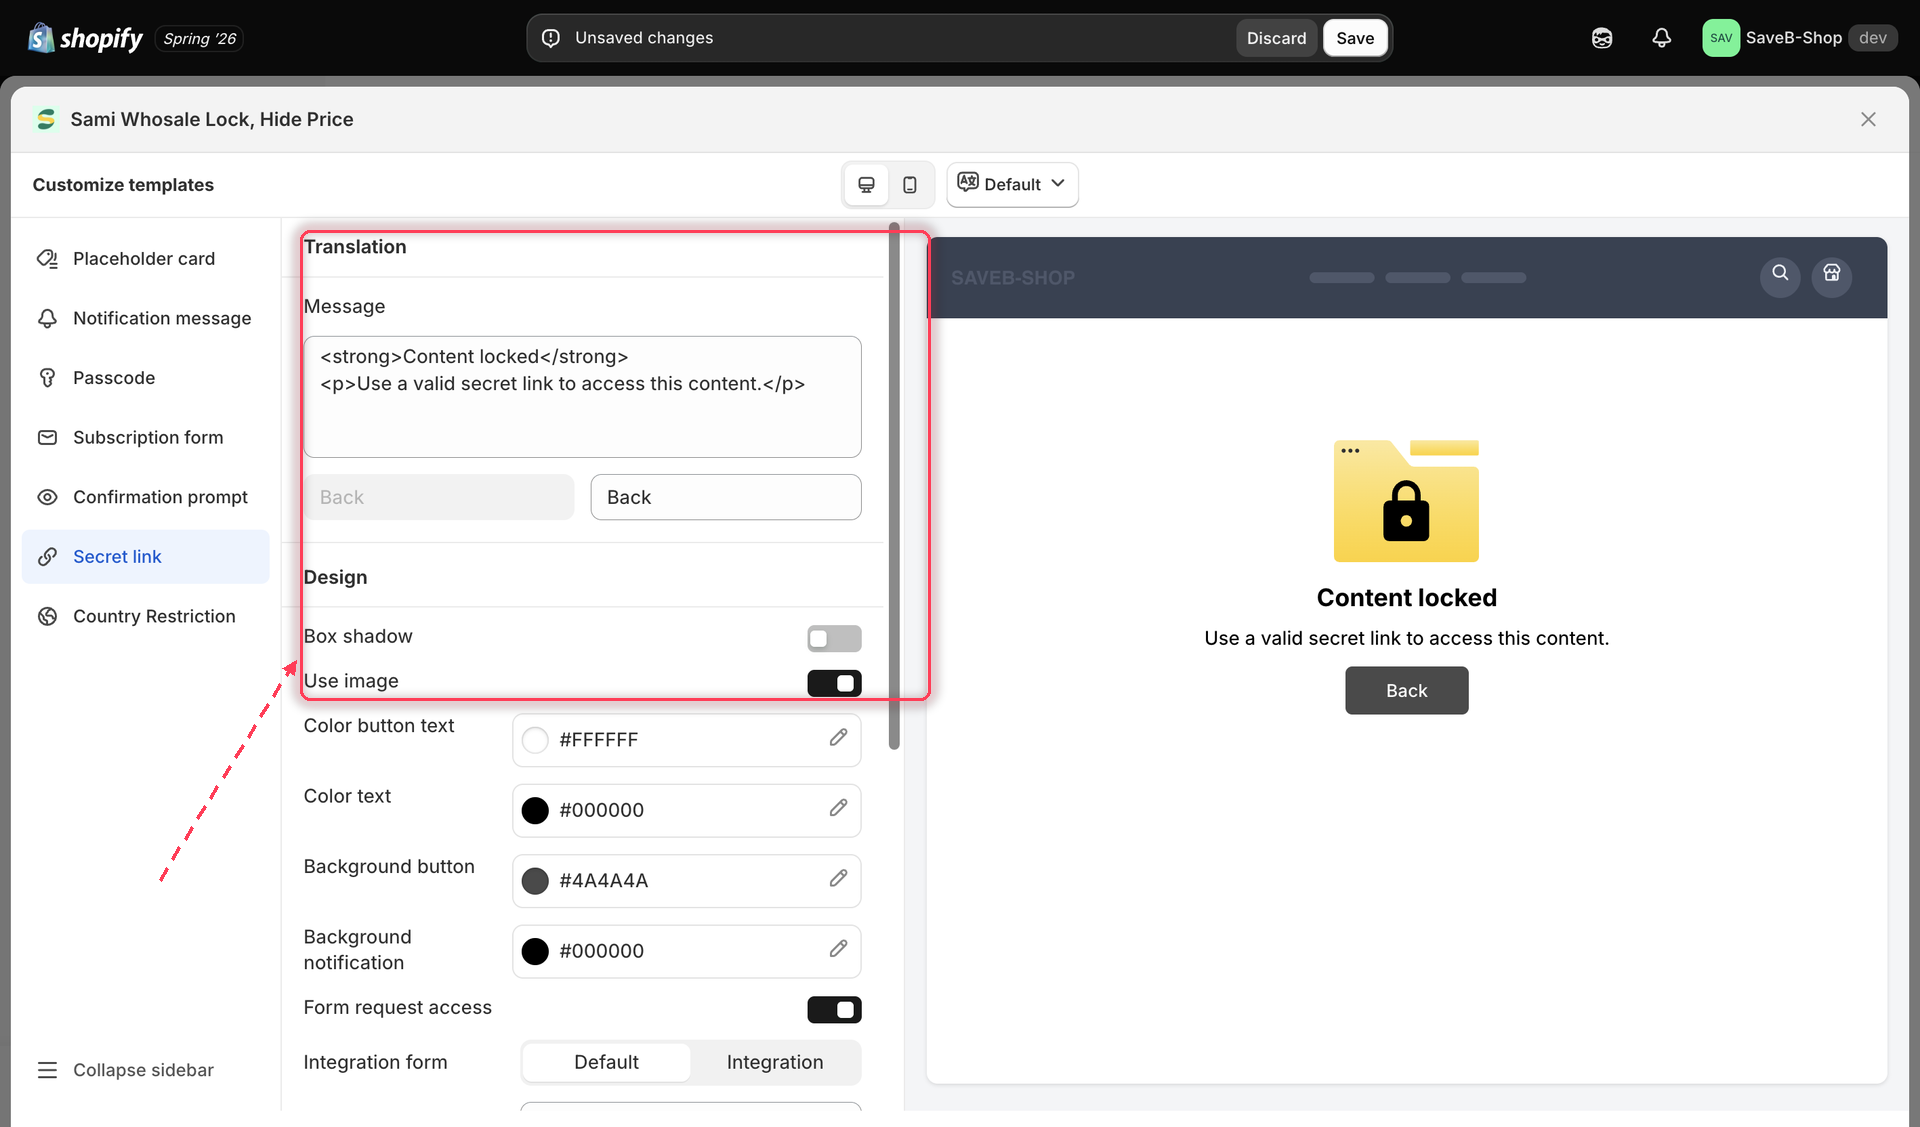Select Secret link menu item

(146, 557)
